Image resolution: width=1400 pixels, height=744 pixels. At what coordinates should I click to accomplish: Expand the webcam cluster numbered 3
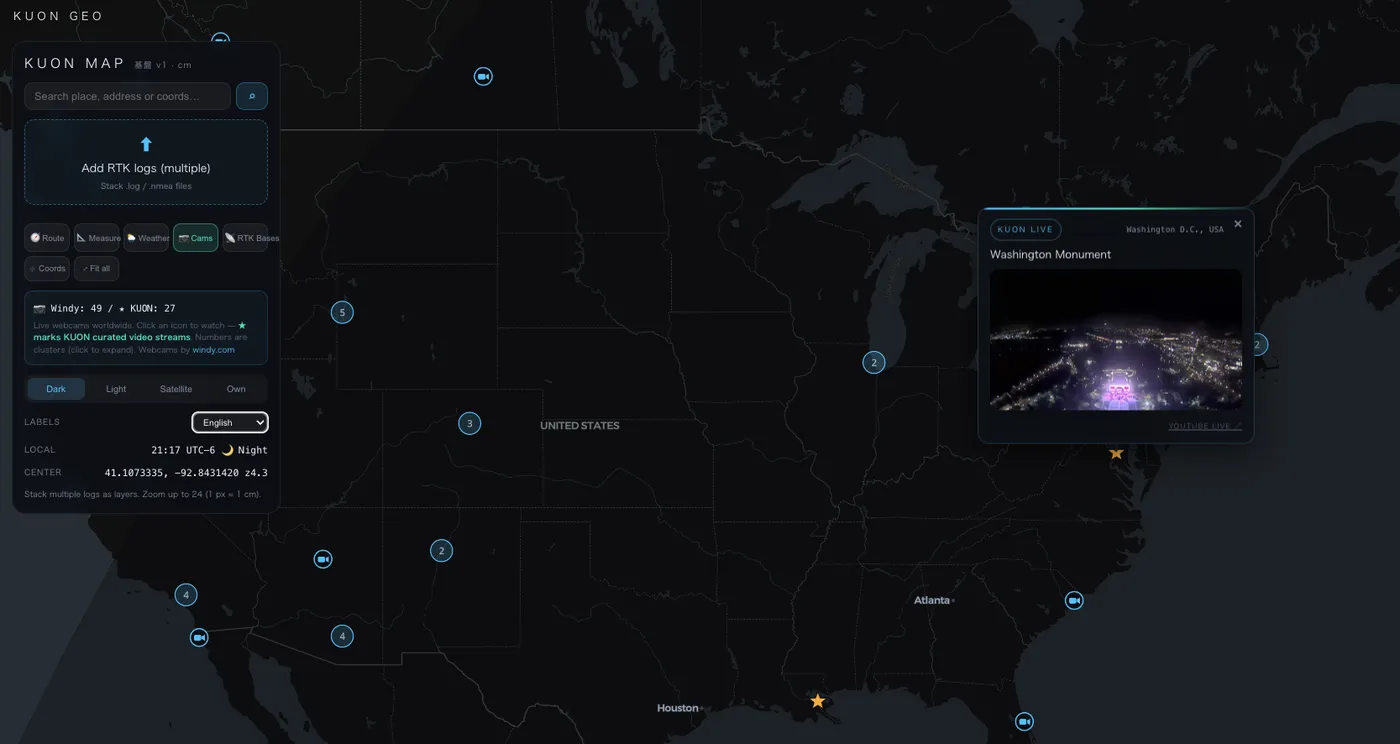point(469,423)
